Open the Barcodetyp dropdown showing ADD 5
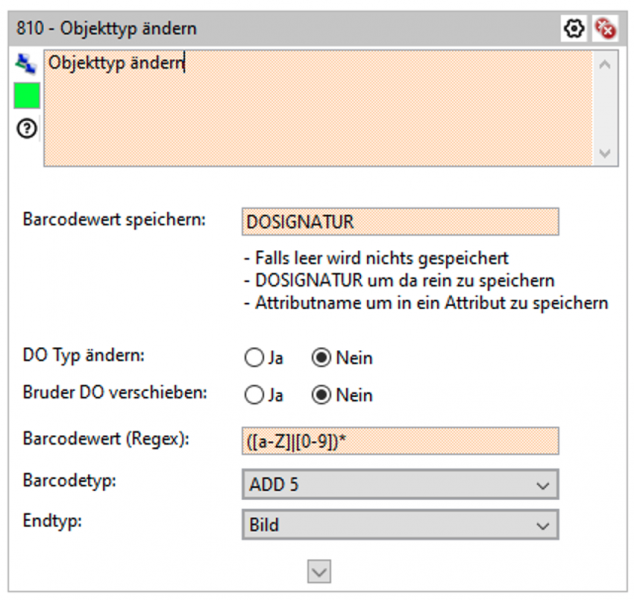The image size is (634, 600). [x=399, y=485]
